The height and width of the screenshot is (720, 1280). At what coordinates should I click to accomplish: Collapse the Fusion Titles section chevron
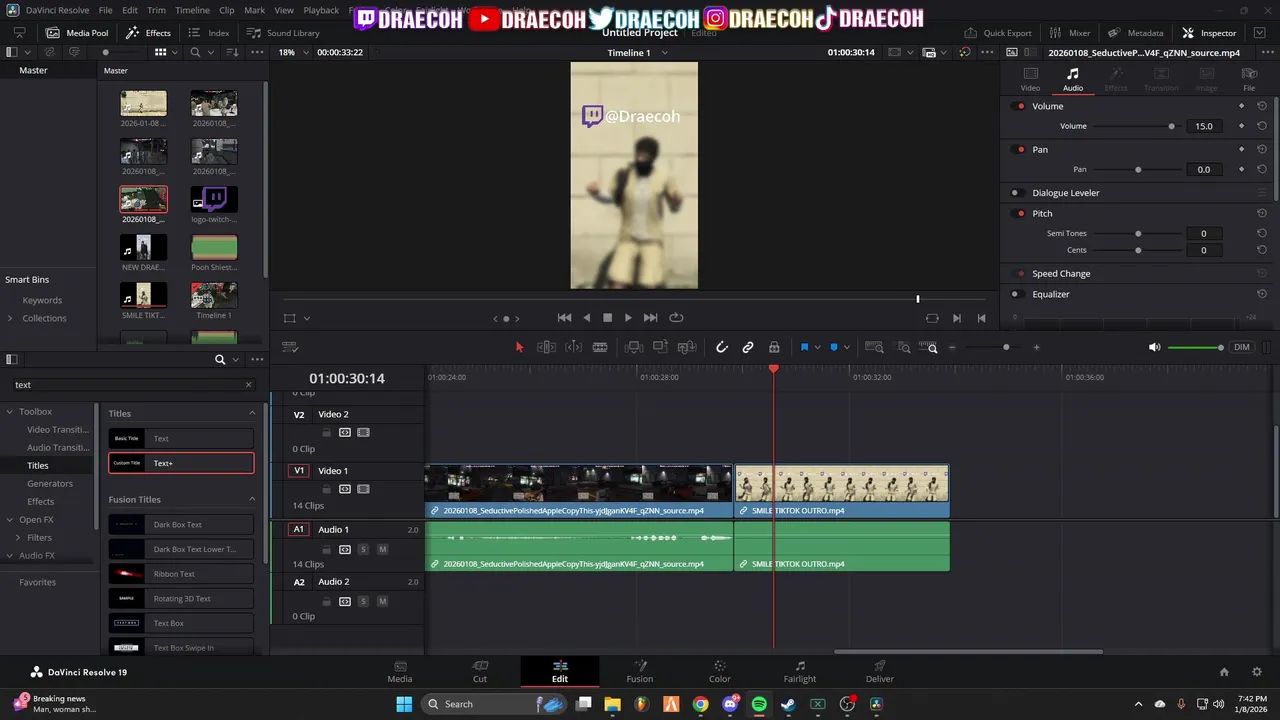pyautogui.click(x=252, y=499)
